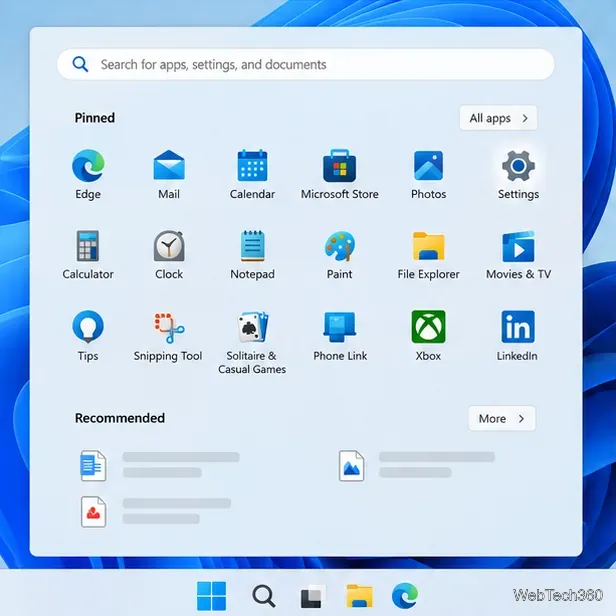
Task: Click the Windows Start button on taskbar
Action: [211, 596]
